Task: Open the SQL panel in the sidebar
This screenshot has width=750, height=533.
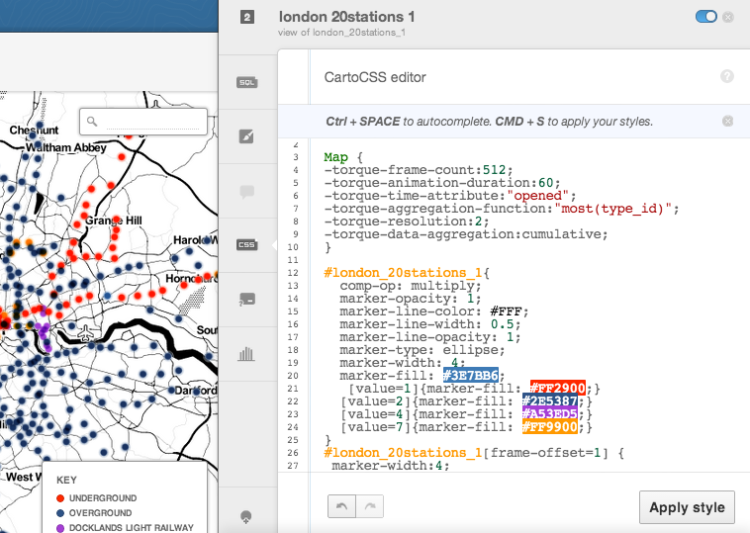Action: click(247, 82)
